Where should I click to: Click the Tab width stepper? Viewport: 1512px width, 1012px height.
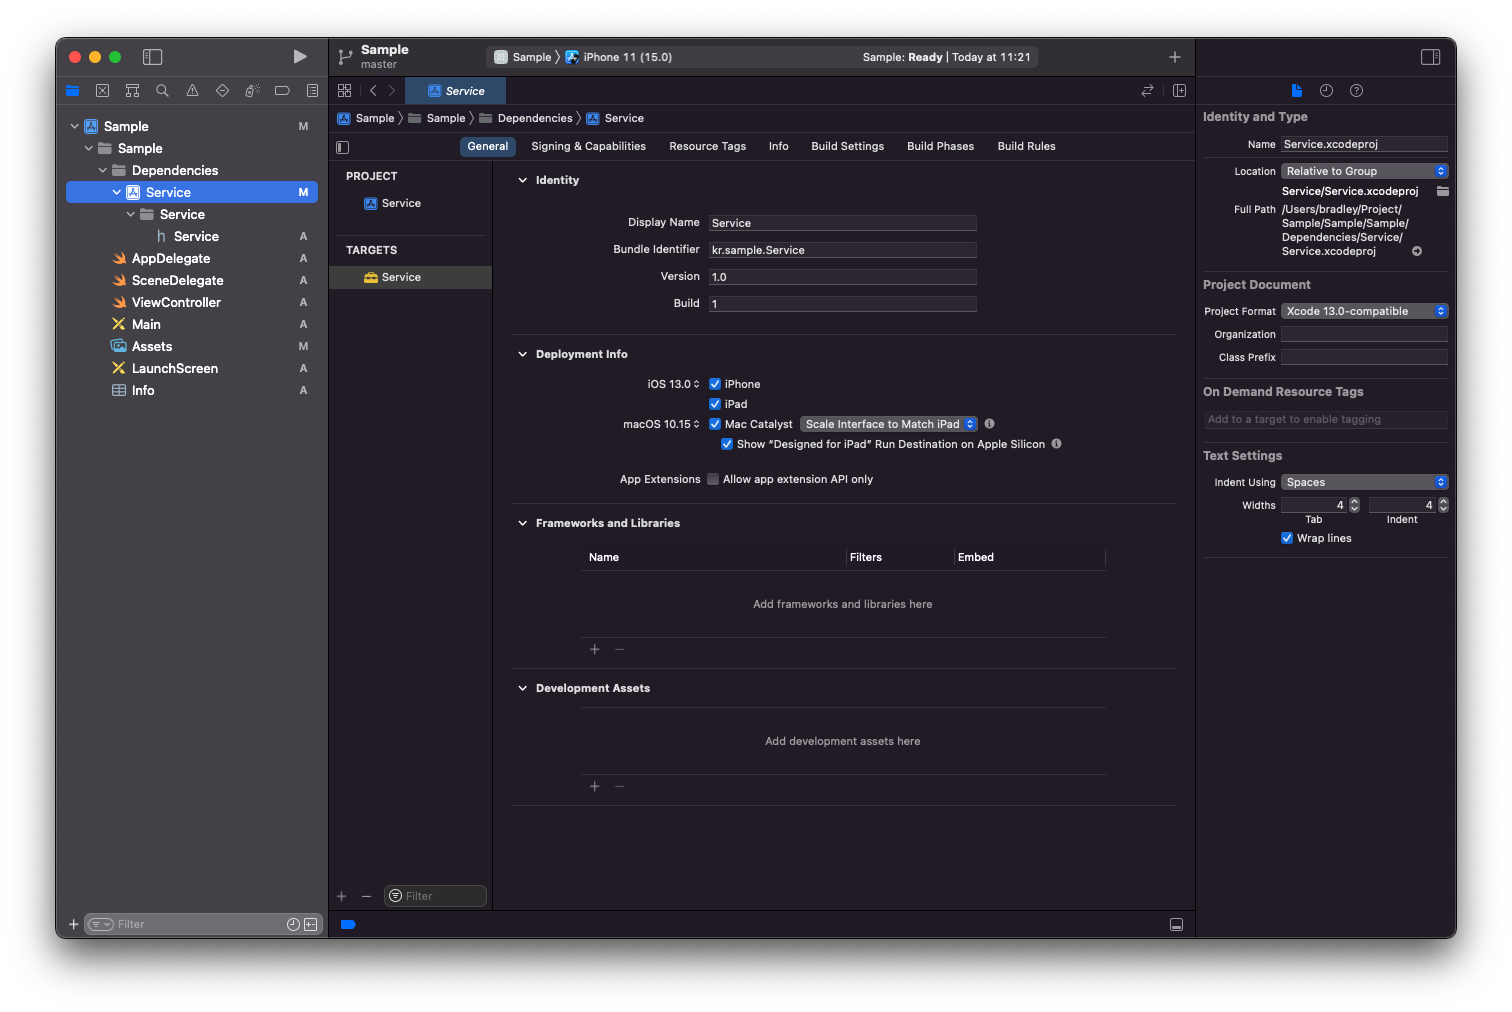click(x=1354, y=505)
